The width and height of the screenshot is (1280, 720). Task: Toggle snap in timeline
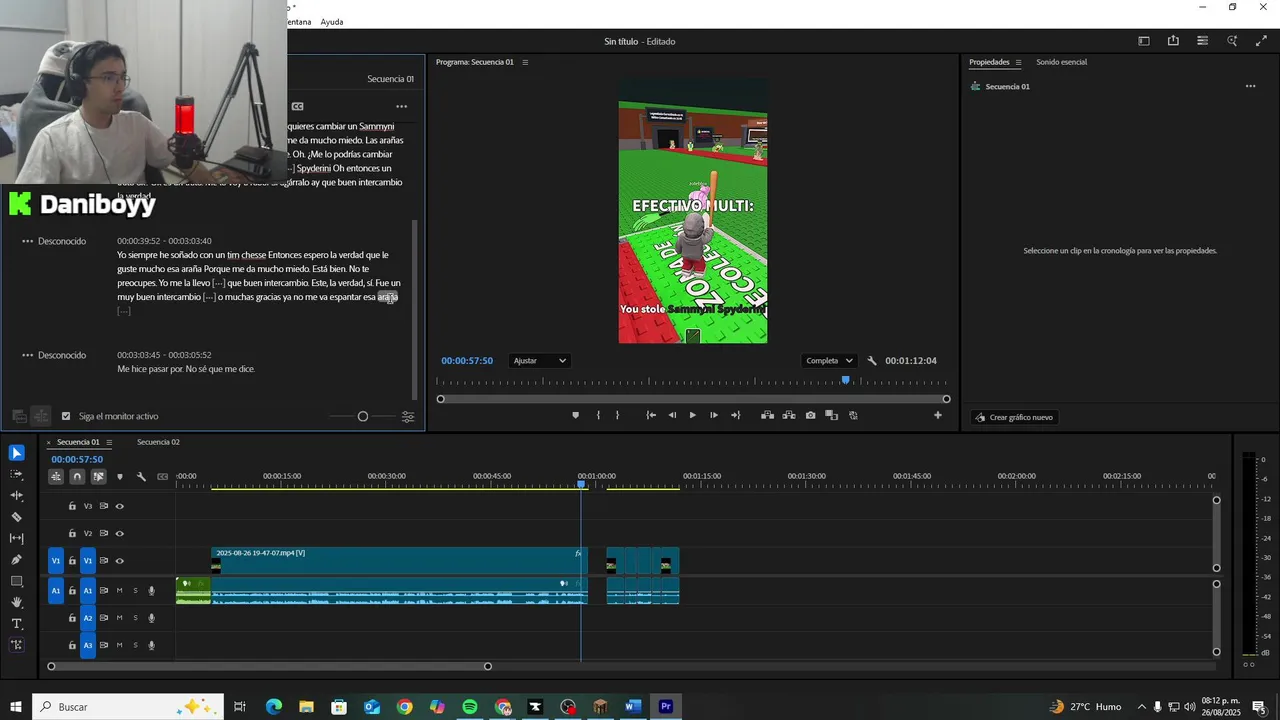coord(77,477)
